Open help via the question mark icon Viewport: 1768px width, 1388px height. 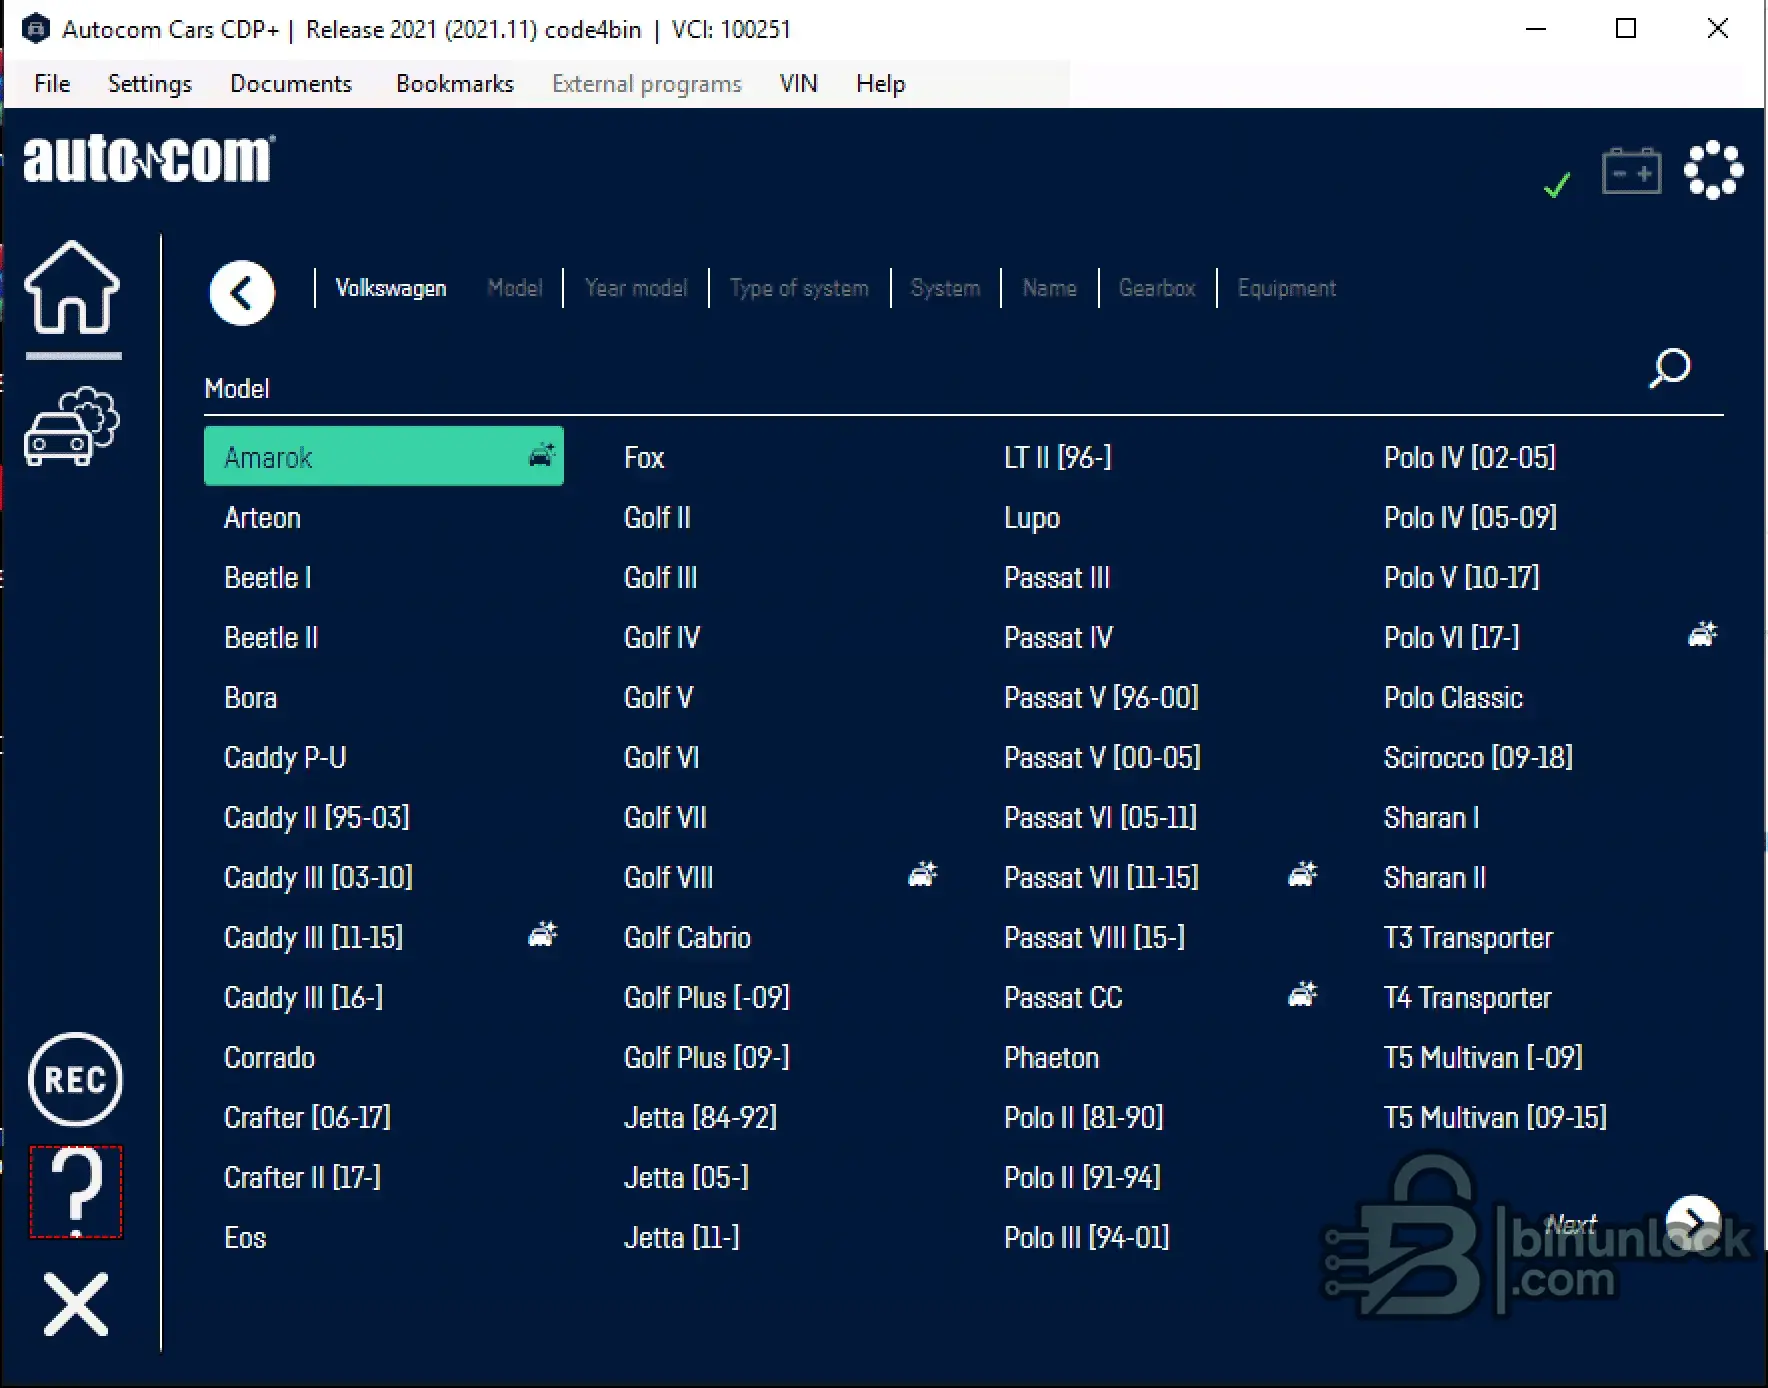76,1192
